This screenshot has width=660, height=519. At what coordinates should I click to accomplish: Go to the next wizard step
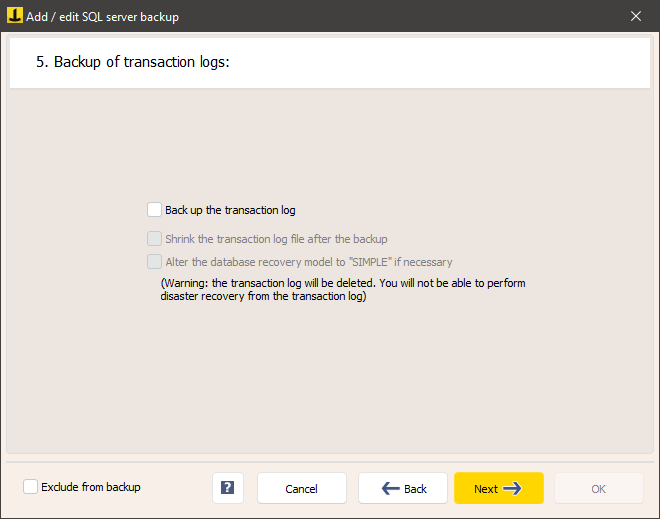[499, 488]
